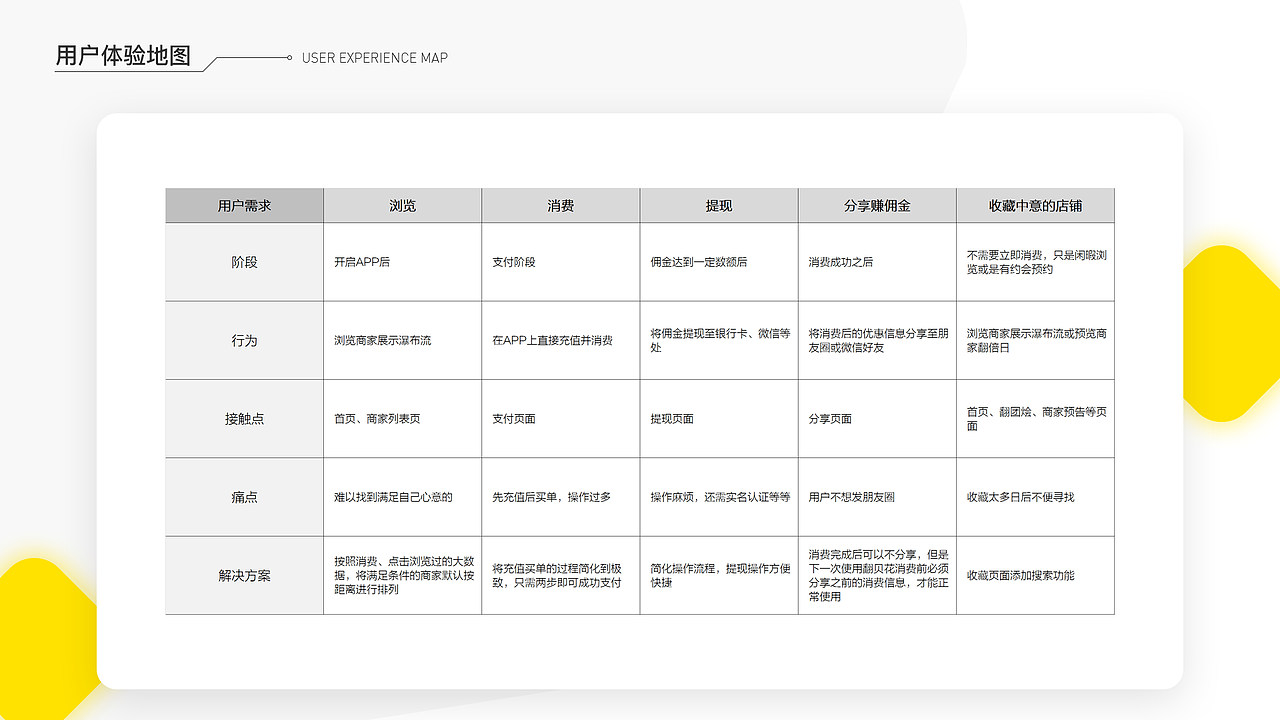
Task: Select the 提现 column header
Action: (719, 205)
